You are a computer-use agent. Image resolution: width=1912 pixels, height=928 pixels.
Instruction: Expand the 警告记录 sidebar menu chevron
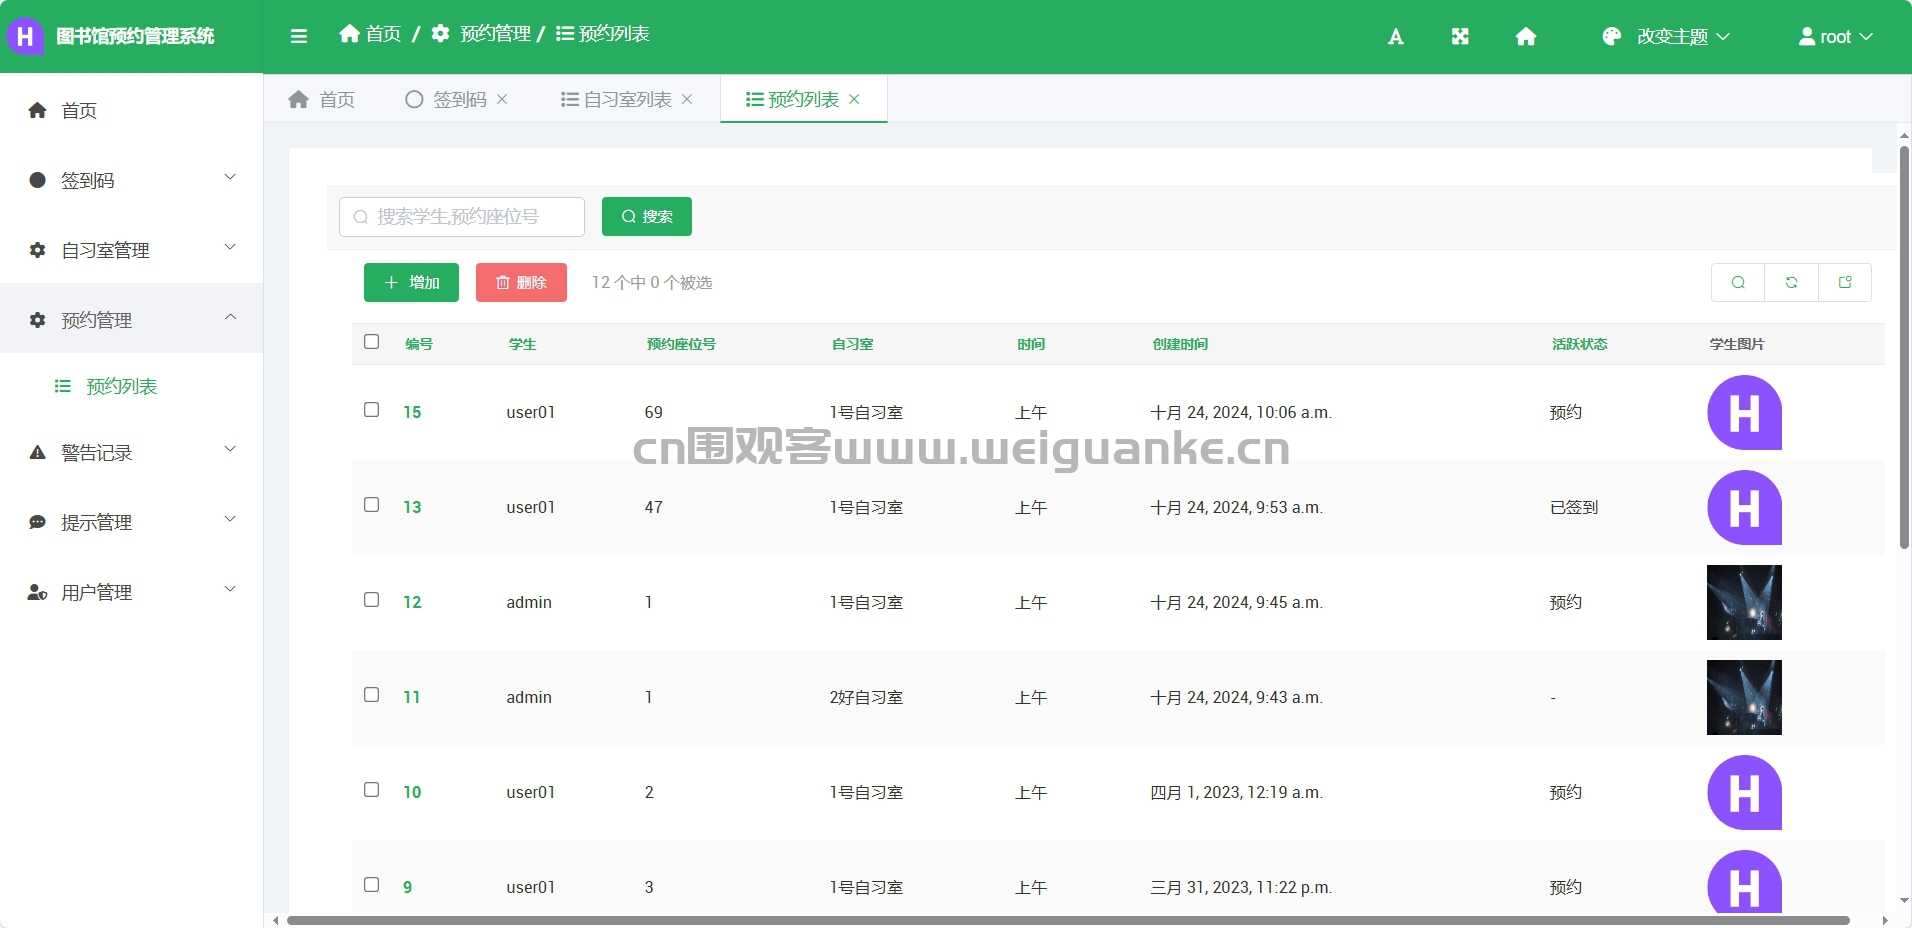(x=230, y=449)
